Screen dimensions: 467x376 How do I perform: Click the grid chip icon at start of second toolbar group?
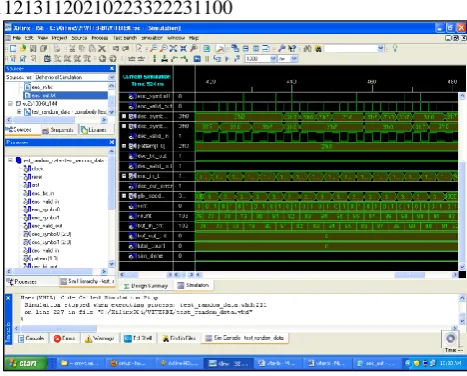(x=47, y=59)
